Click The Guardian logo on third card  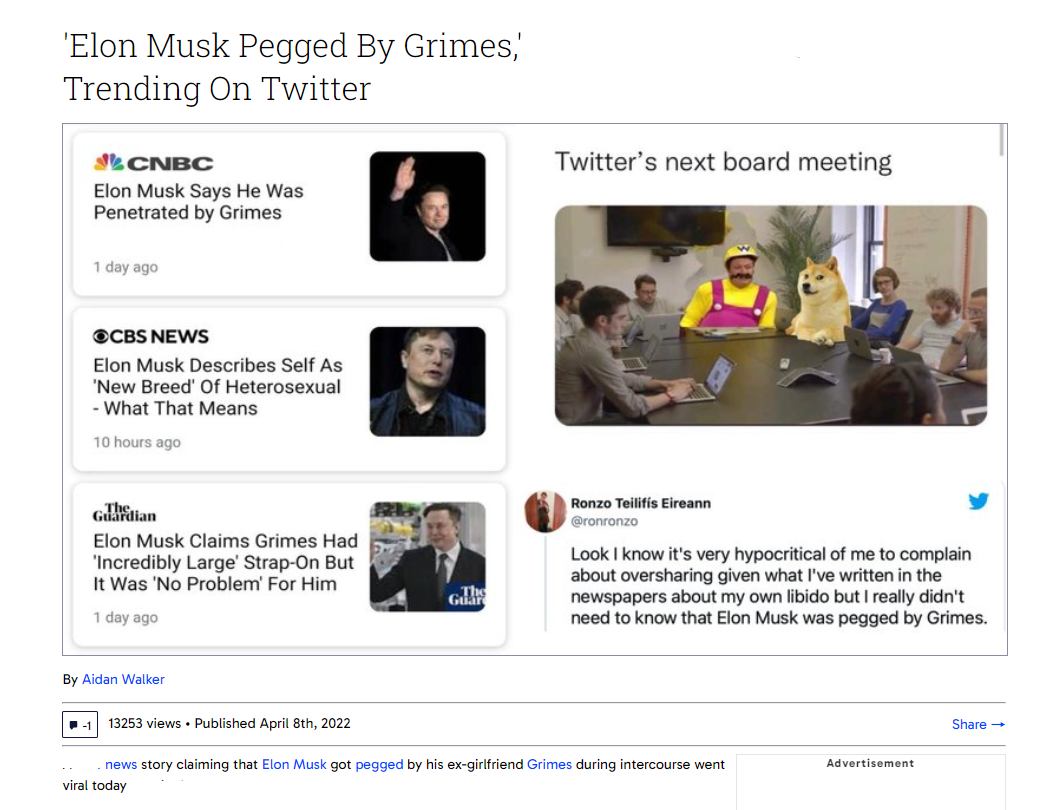coord(125,512)
